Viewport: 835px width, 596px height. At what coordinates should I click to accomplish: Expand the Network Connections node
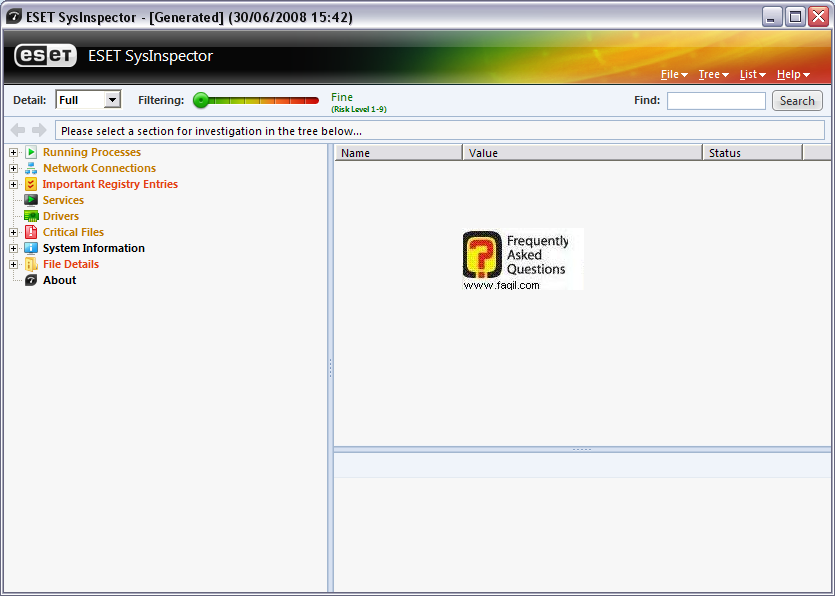(x=13, y=168)
